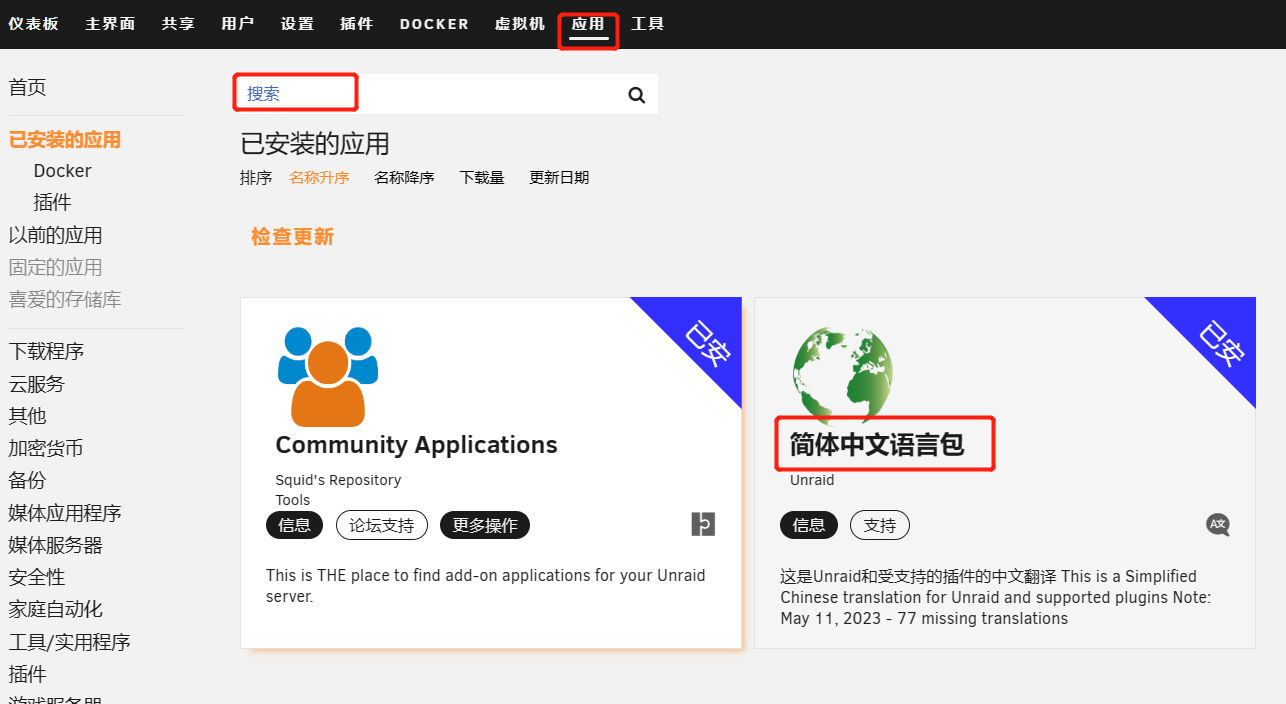
Task: Click the plugin icon on Community Applications card
Action: 703,524
